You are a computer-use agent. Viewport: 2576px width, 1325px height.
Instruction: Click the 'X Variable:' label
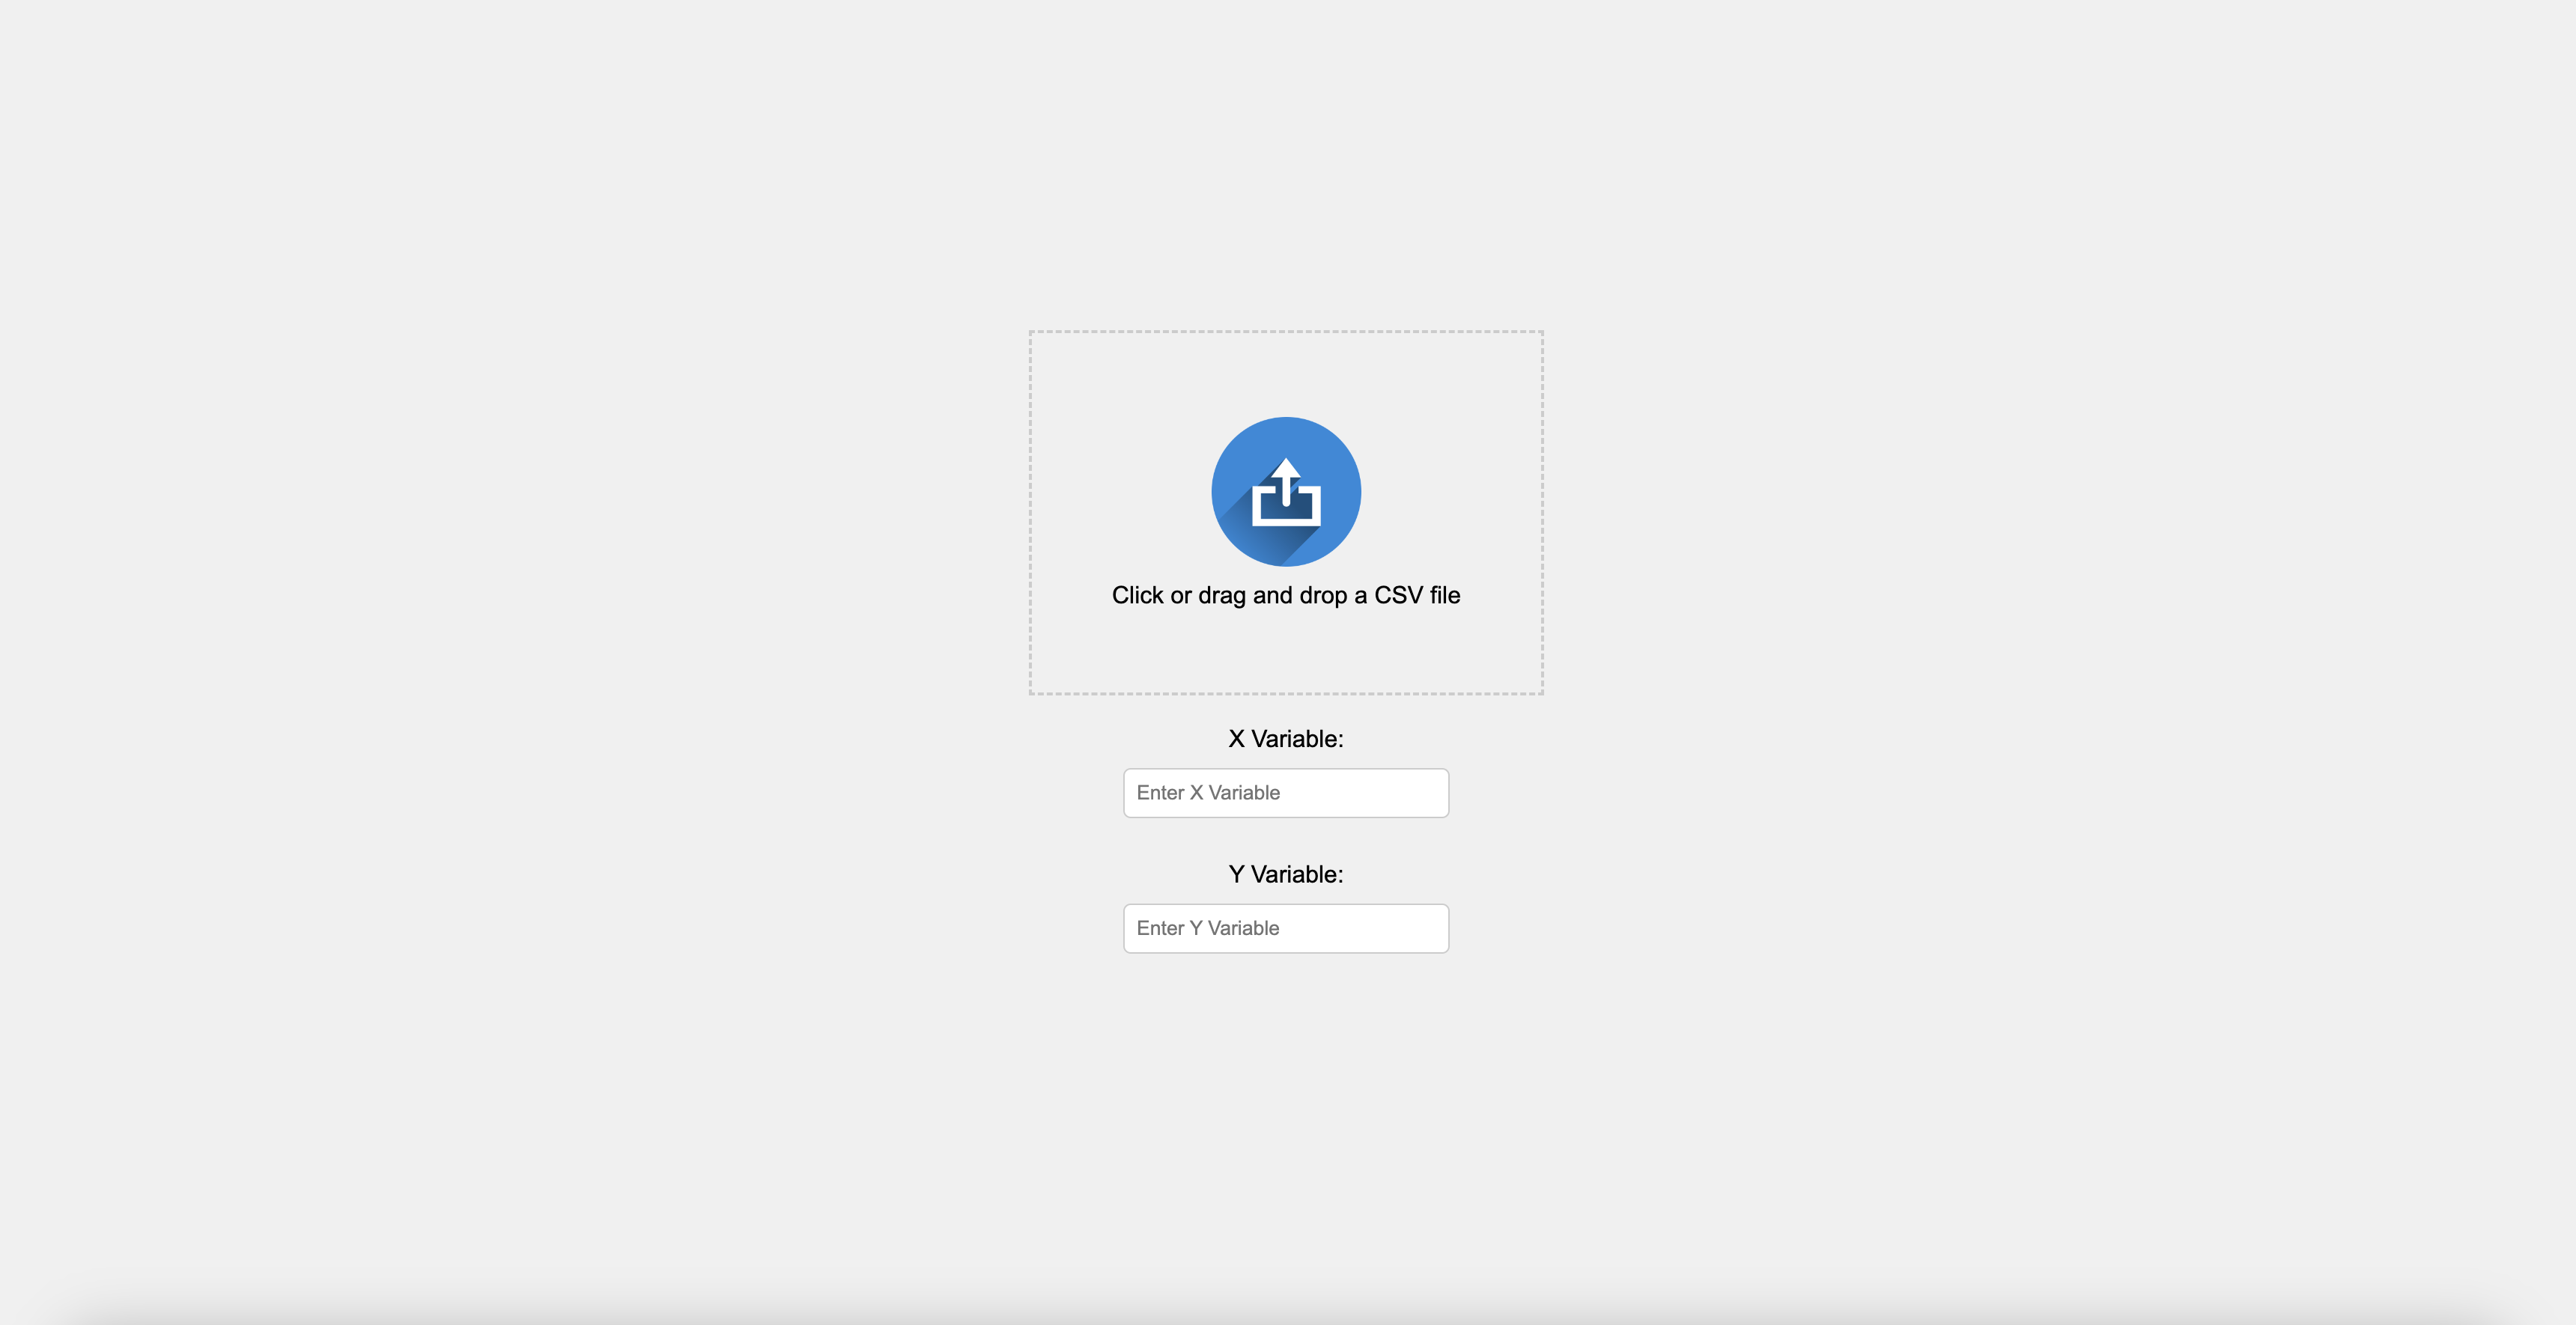(1286, 739)
